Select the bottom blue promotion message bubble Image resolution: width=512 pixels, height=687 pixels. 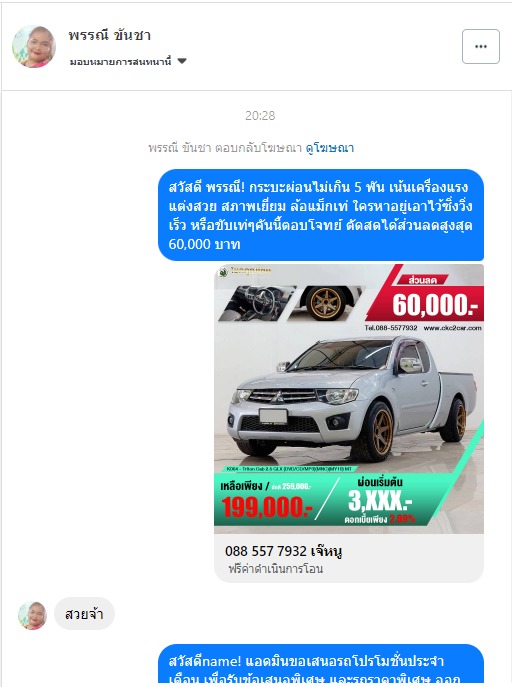(x=321, y=663)
